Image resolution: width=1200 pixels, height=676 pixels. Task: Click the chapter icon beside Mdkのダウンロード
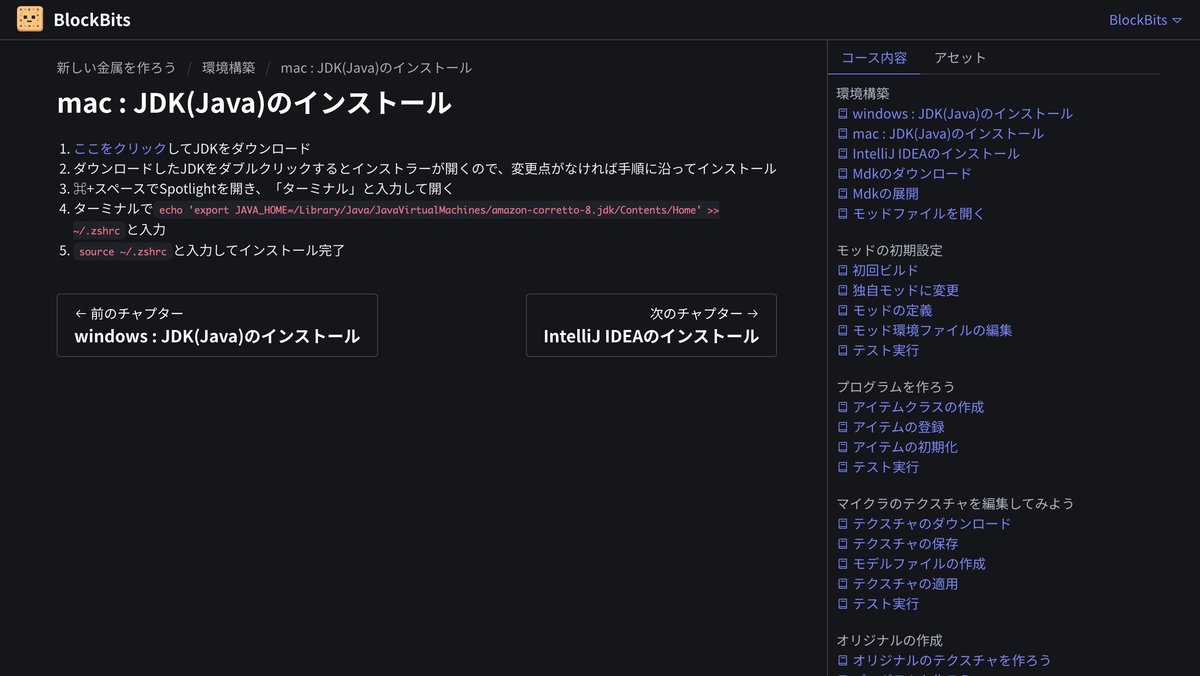click(841, 173)
